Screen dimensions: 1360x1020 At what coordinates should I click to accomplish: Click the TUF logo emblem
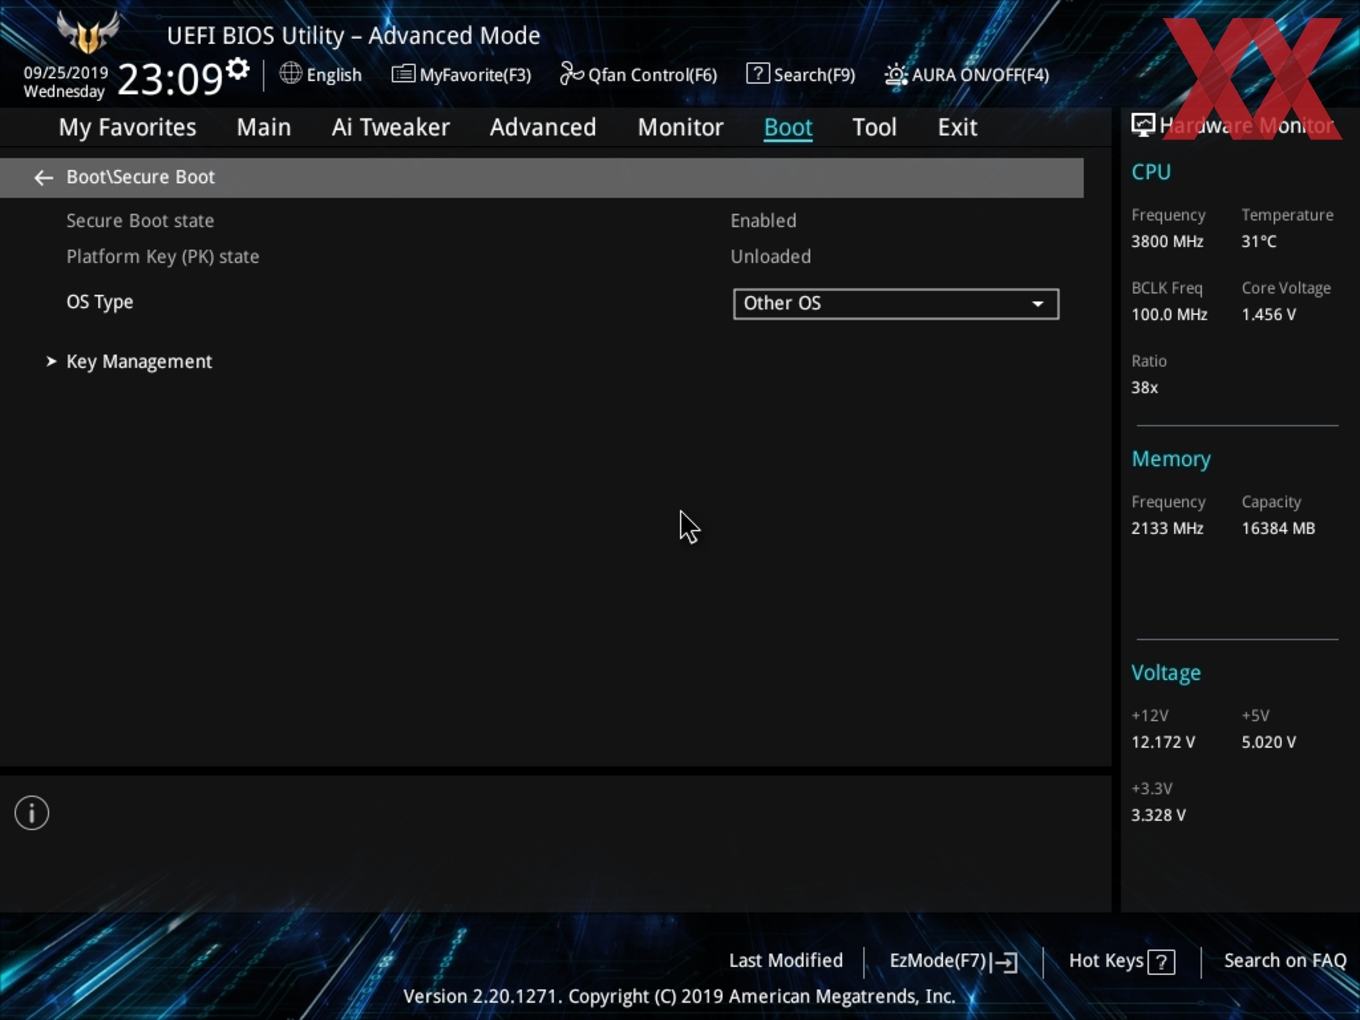[88, 33]
